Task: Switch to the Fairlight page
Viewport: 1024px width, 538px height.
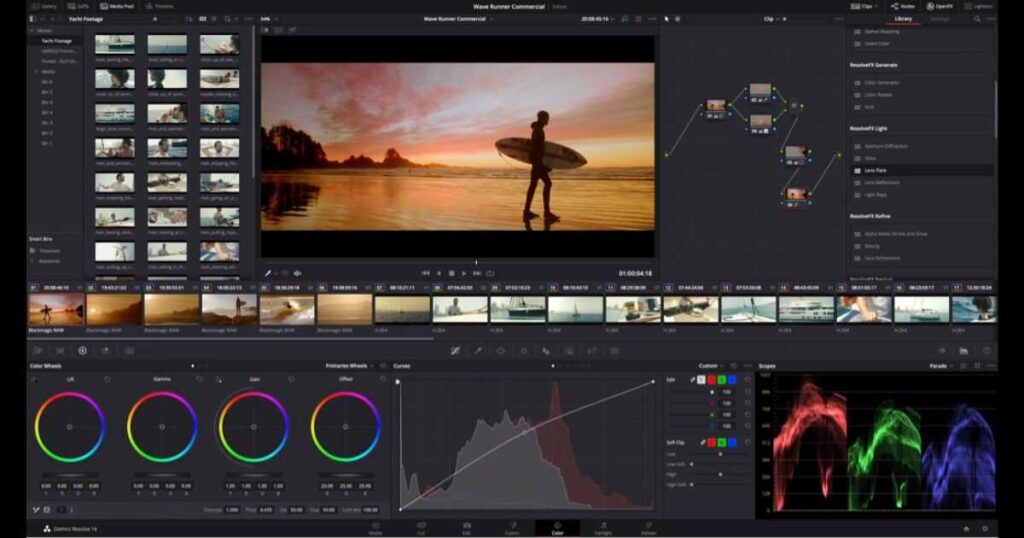Action: (x=603, y=528)
